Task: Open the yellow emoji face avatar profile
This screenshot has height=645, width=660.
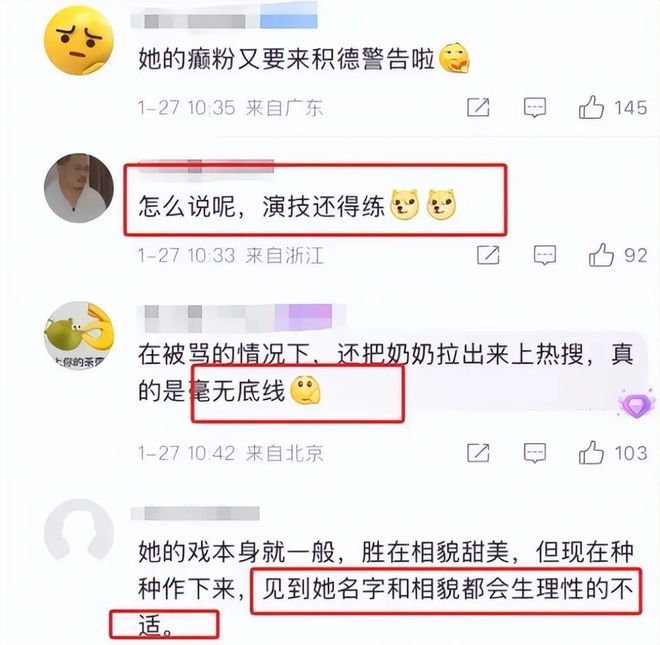Action: [x=79, y=40]
